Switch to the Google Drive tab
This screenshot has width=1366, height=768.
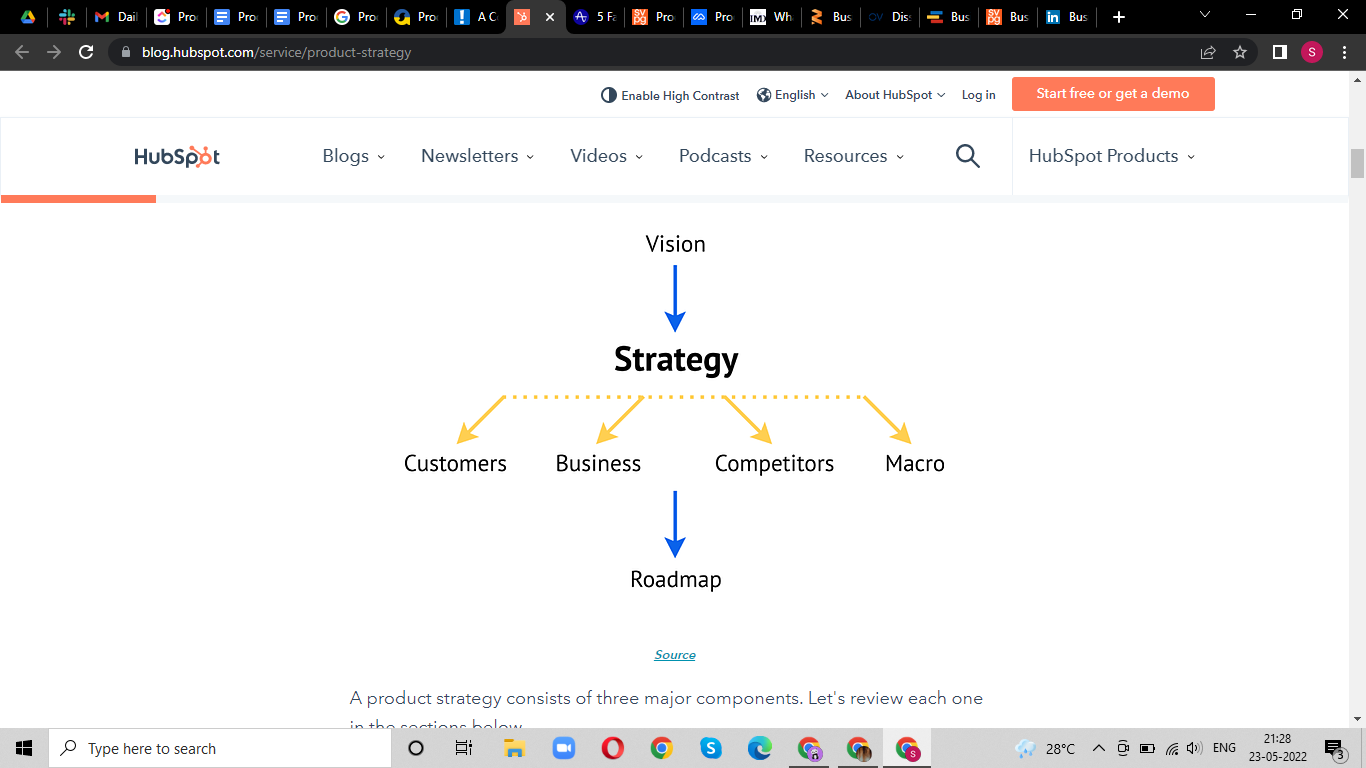click(x=28, y=17)
